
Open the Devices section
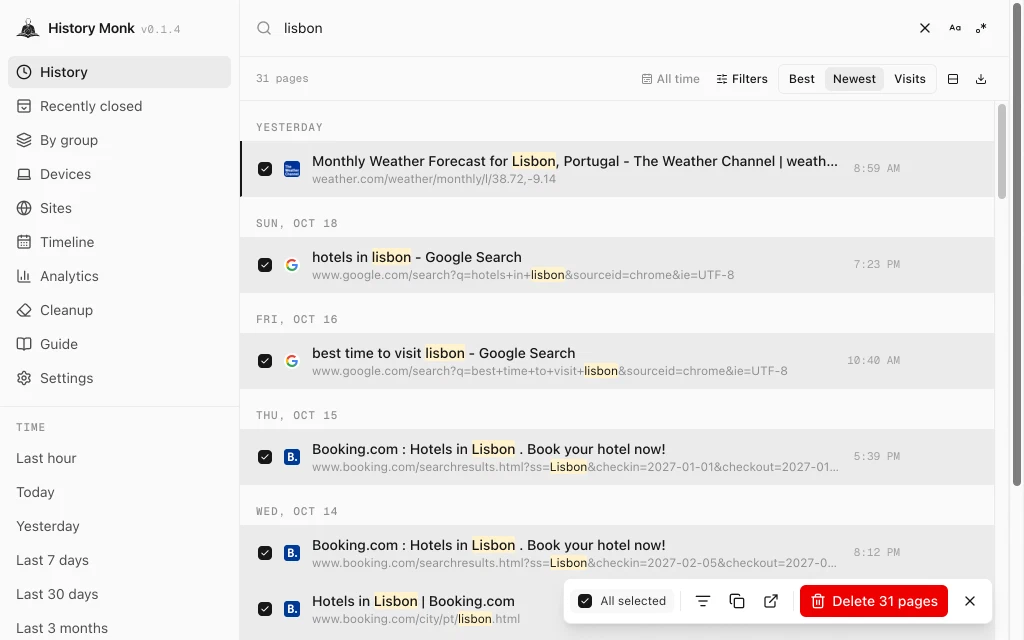[120, 174]
